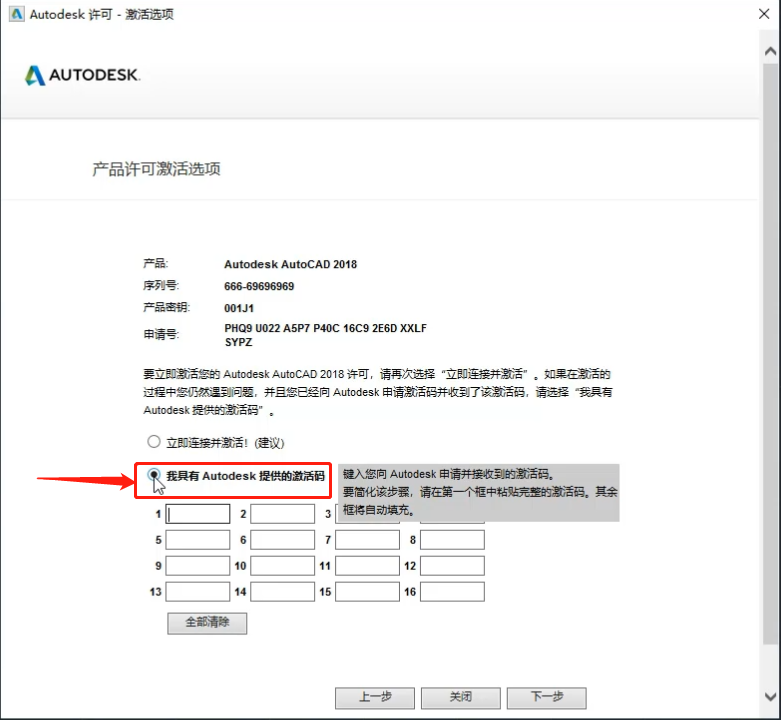Click activation code field 1
The image size is (781, 720).
coord(198,514)
